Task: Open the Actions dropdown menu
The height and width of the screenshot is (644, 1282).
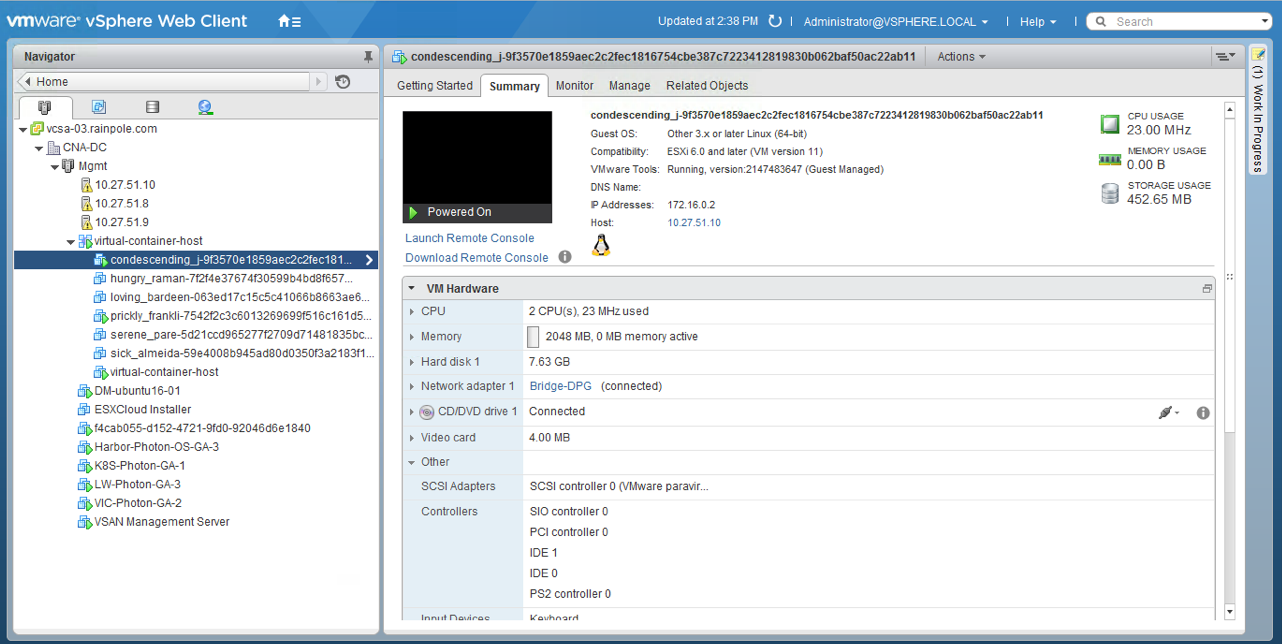Action: point(960,57)
